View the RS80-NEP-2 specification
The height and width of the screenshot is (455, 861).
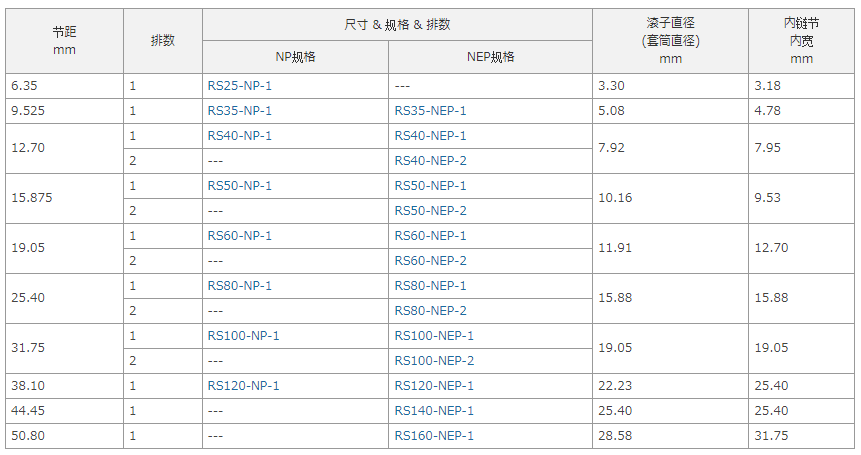coord(430,311)
